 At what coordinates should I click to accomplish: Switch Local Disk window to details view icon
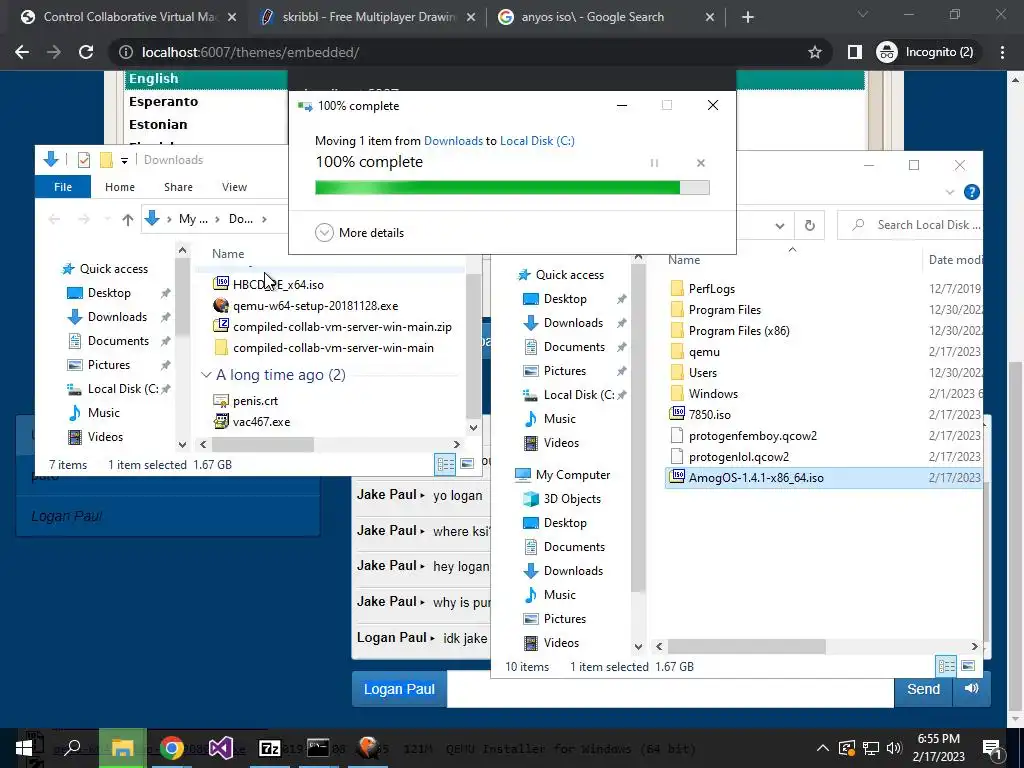(946, 666)
